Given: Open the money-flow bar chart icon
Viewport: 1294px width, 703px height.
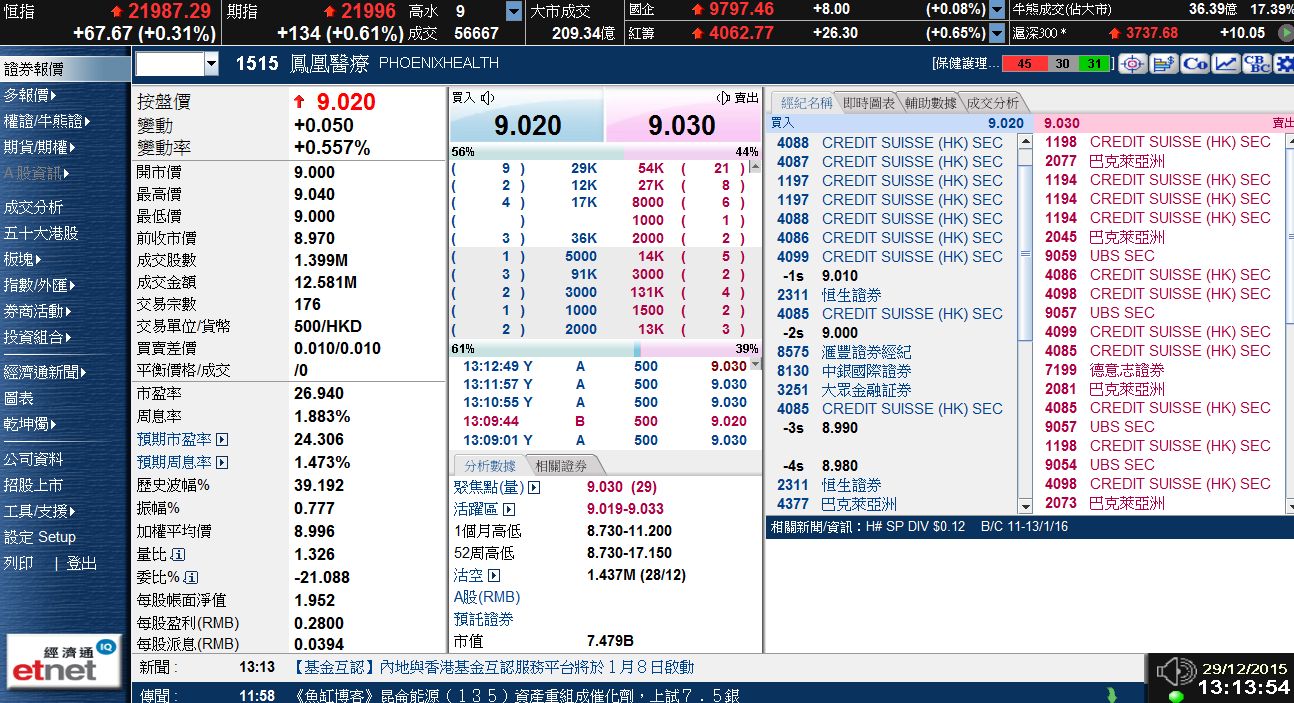Looking at the screenshot, I should pyautogui.click(x=1163, y=64).
